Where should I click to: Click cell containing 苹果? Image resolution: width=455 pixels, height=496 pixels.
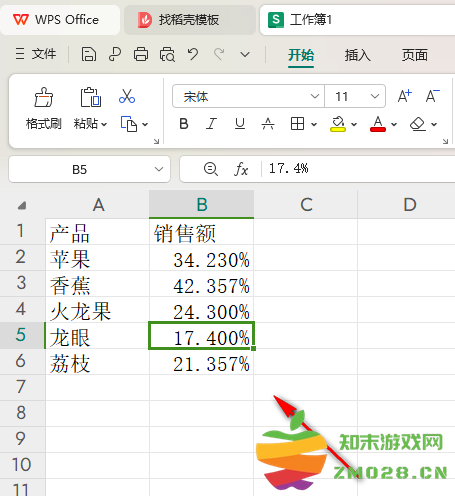[97, 258]
